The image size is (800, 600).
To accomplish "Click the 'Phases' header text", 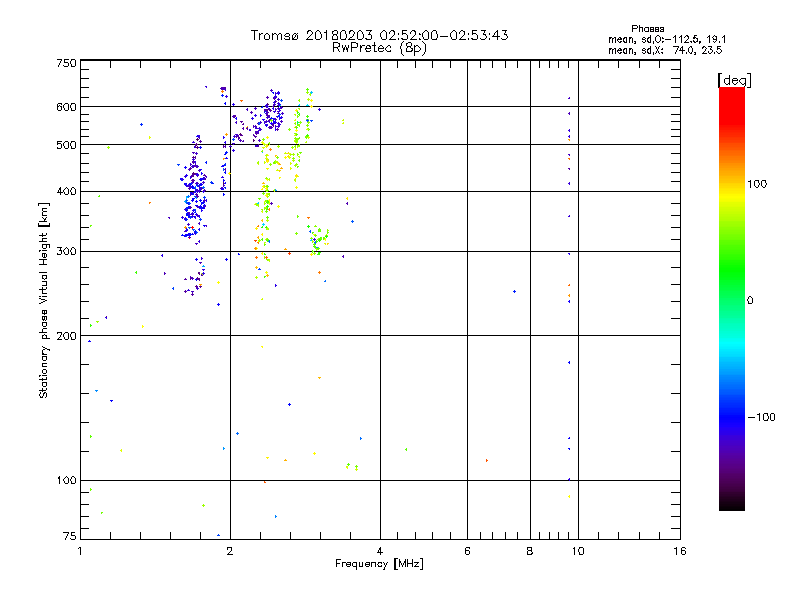I will (x=647, y=29).
